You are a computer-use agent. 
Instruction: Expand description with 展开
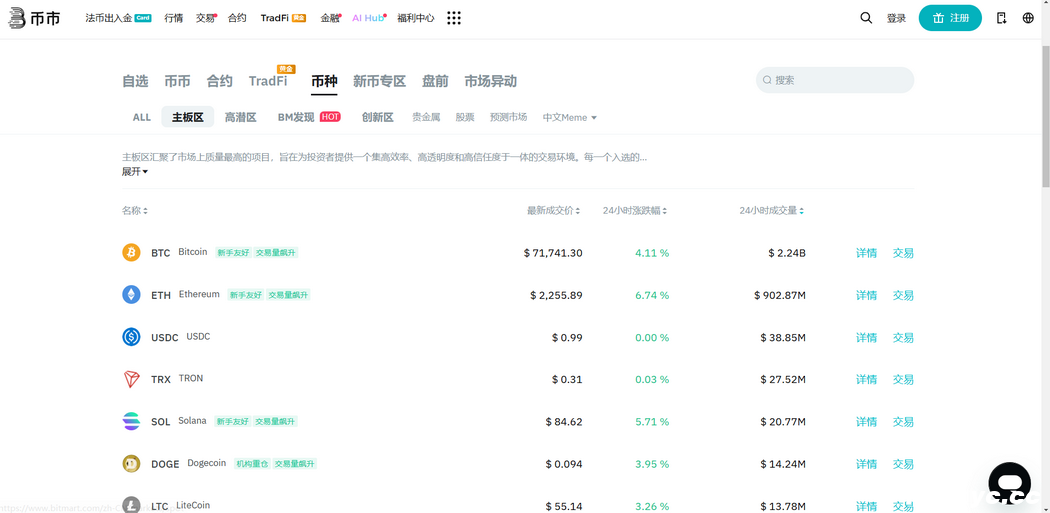(x=135, y=171)
